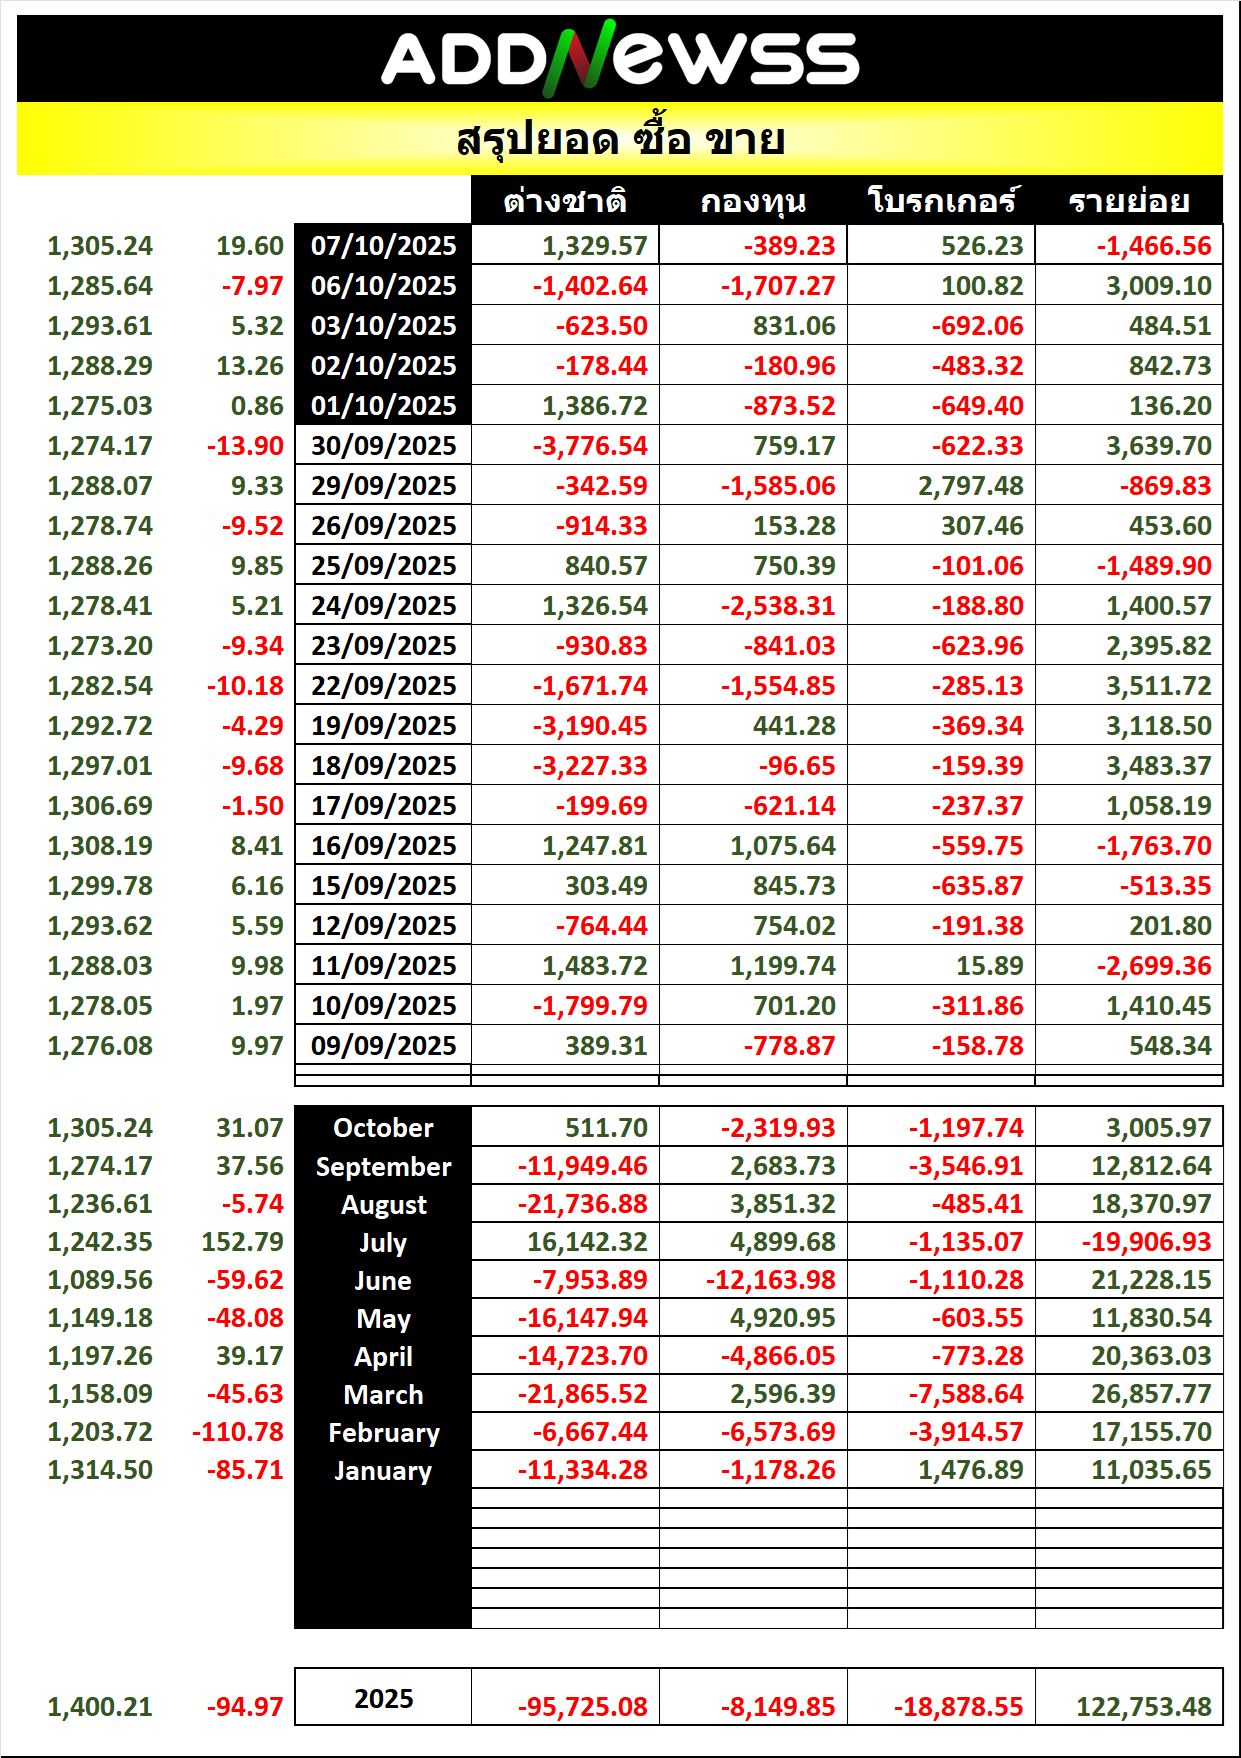The height and width of the screenshot is (1758, 1241).
Task: Click the 1,400.21 index value
Action: click(x=100, y=1707)
